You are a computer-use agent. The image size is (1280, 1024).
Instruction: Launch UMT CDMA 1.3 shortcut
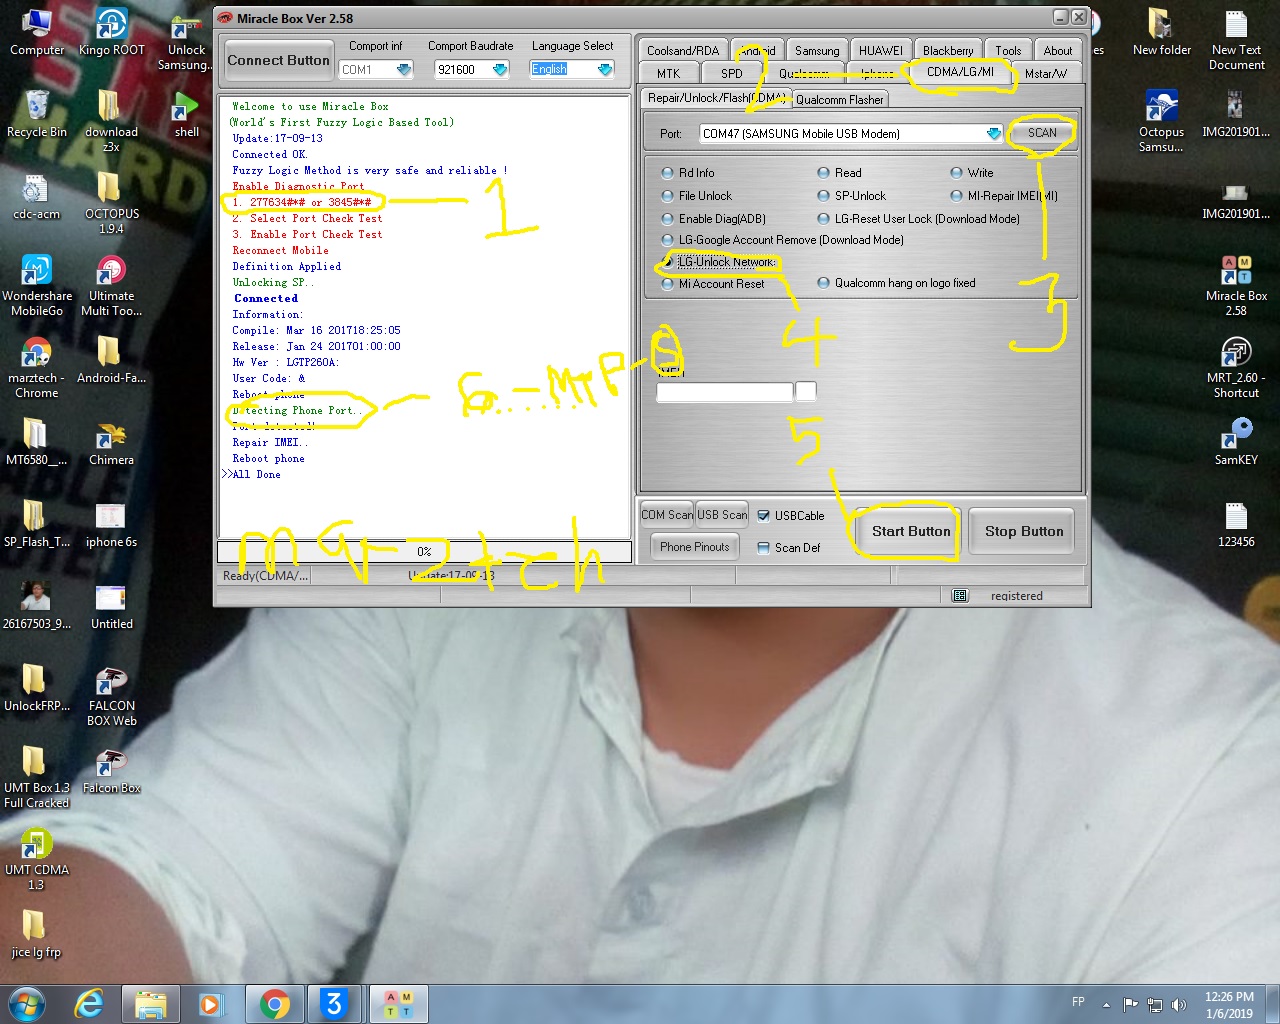[x=37, y=859]
